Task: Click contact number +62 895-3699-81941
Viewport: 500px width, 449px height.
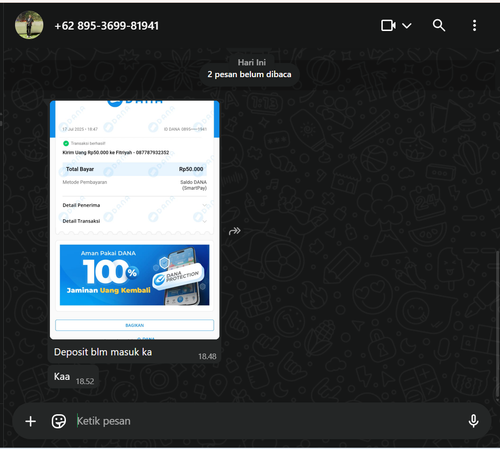Action: 107,26
